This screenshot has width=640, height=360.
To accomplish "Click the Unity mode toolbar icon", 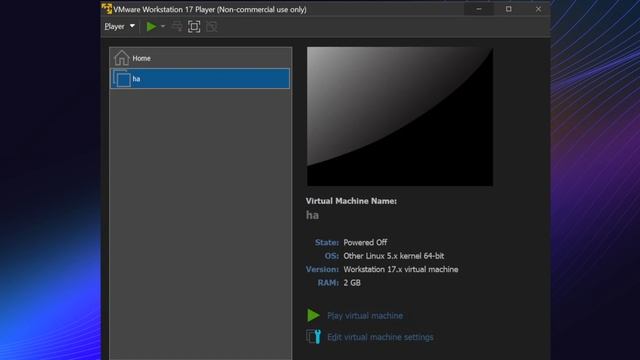I will tap(211, 27).
